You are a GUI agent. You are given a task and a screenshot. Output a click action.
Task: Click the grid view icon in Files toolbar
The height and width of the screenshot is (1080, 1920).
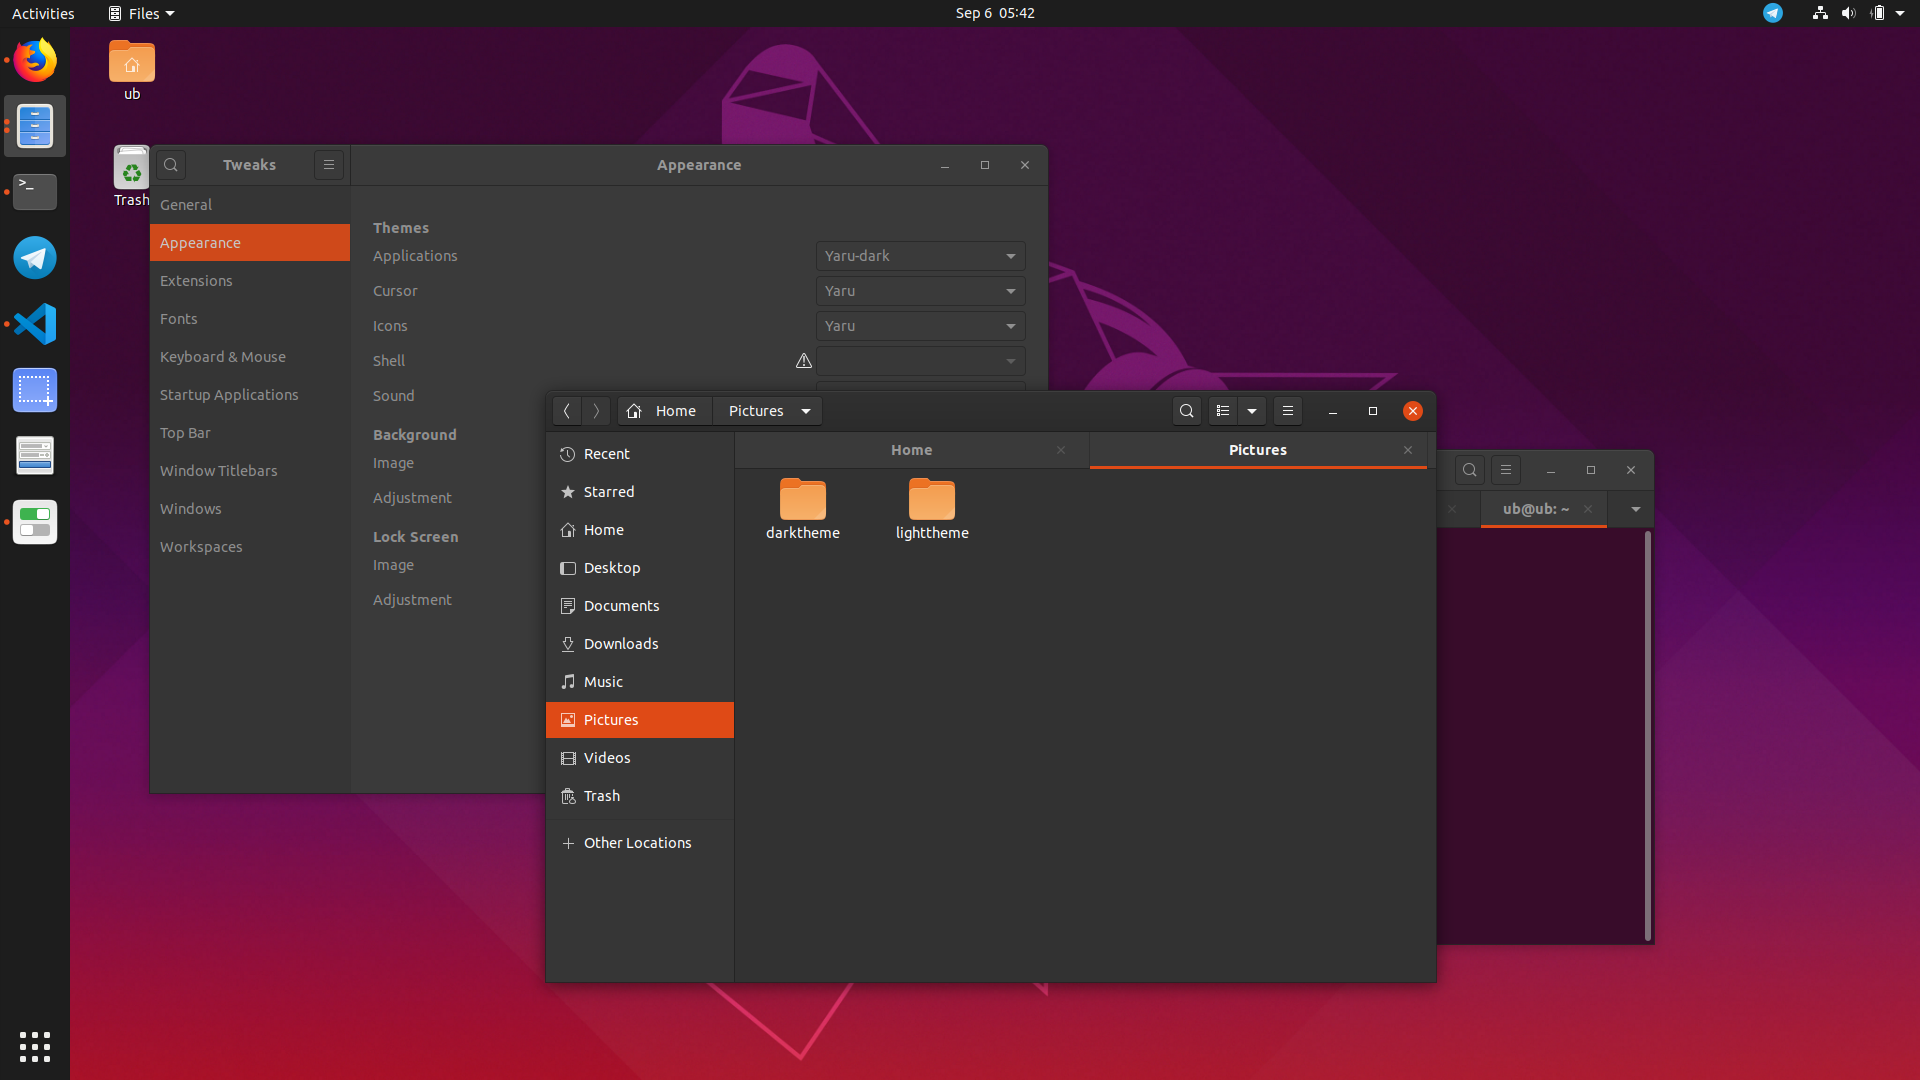pos(1222,410)
